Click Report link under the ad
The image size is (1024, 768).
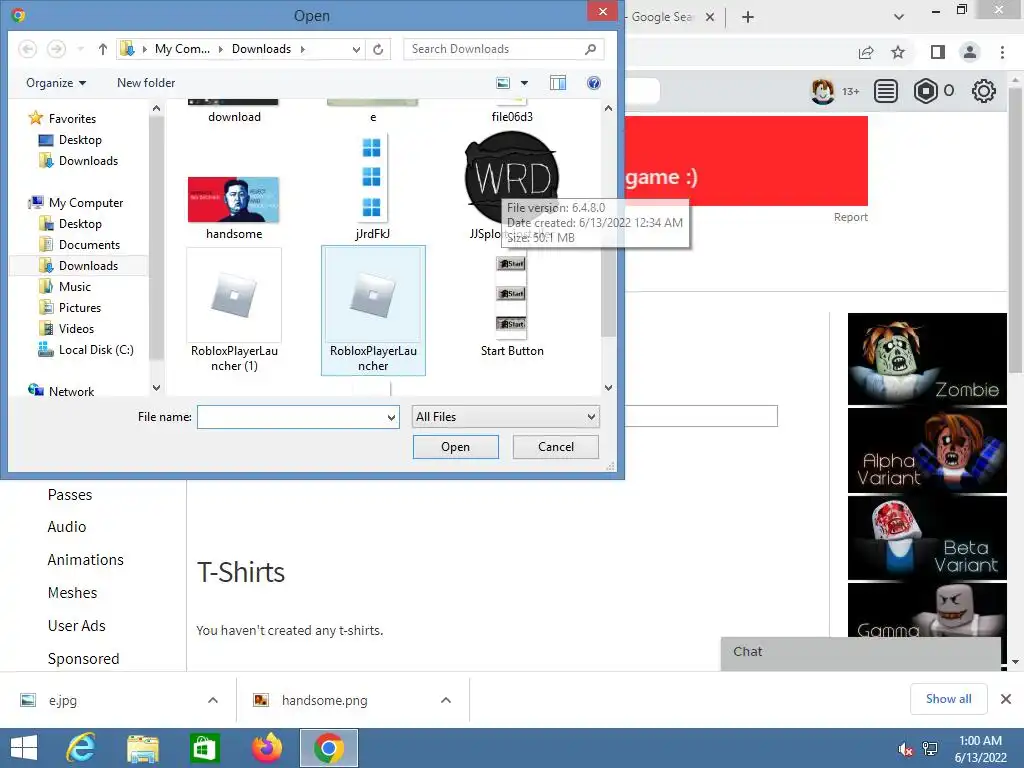pyautogui.click(x=850, y=217)
